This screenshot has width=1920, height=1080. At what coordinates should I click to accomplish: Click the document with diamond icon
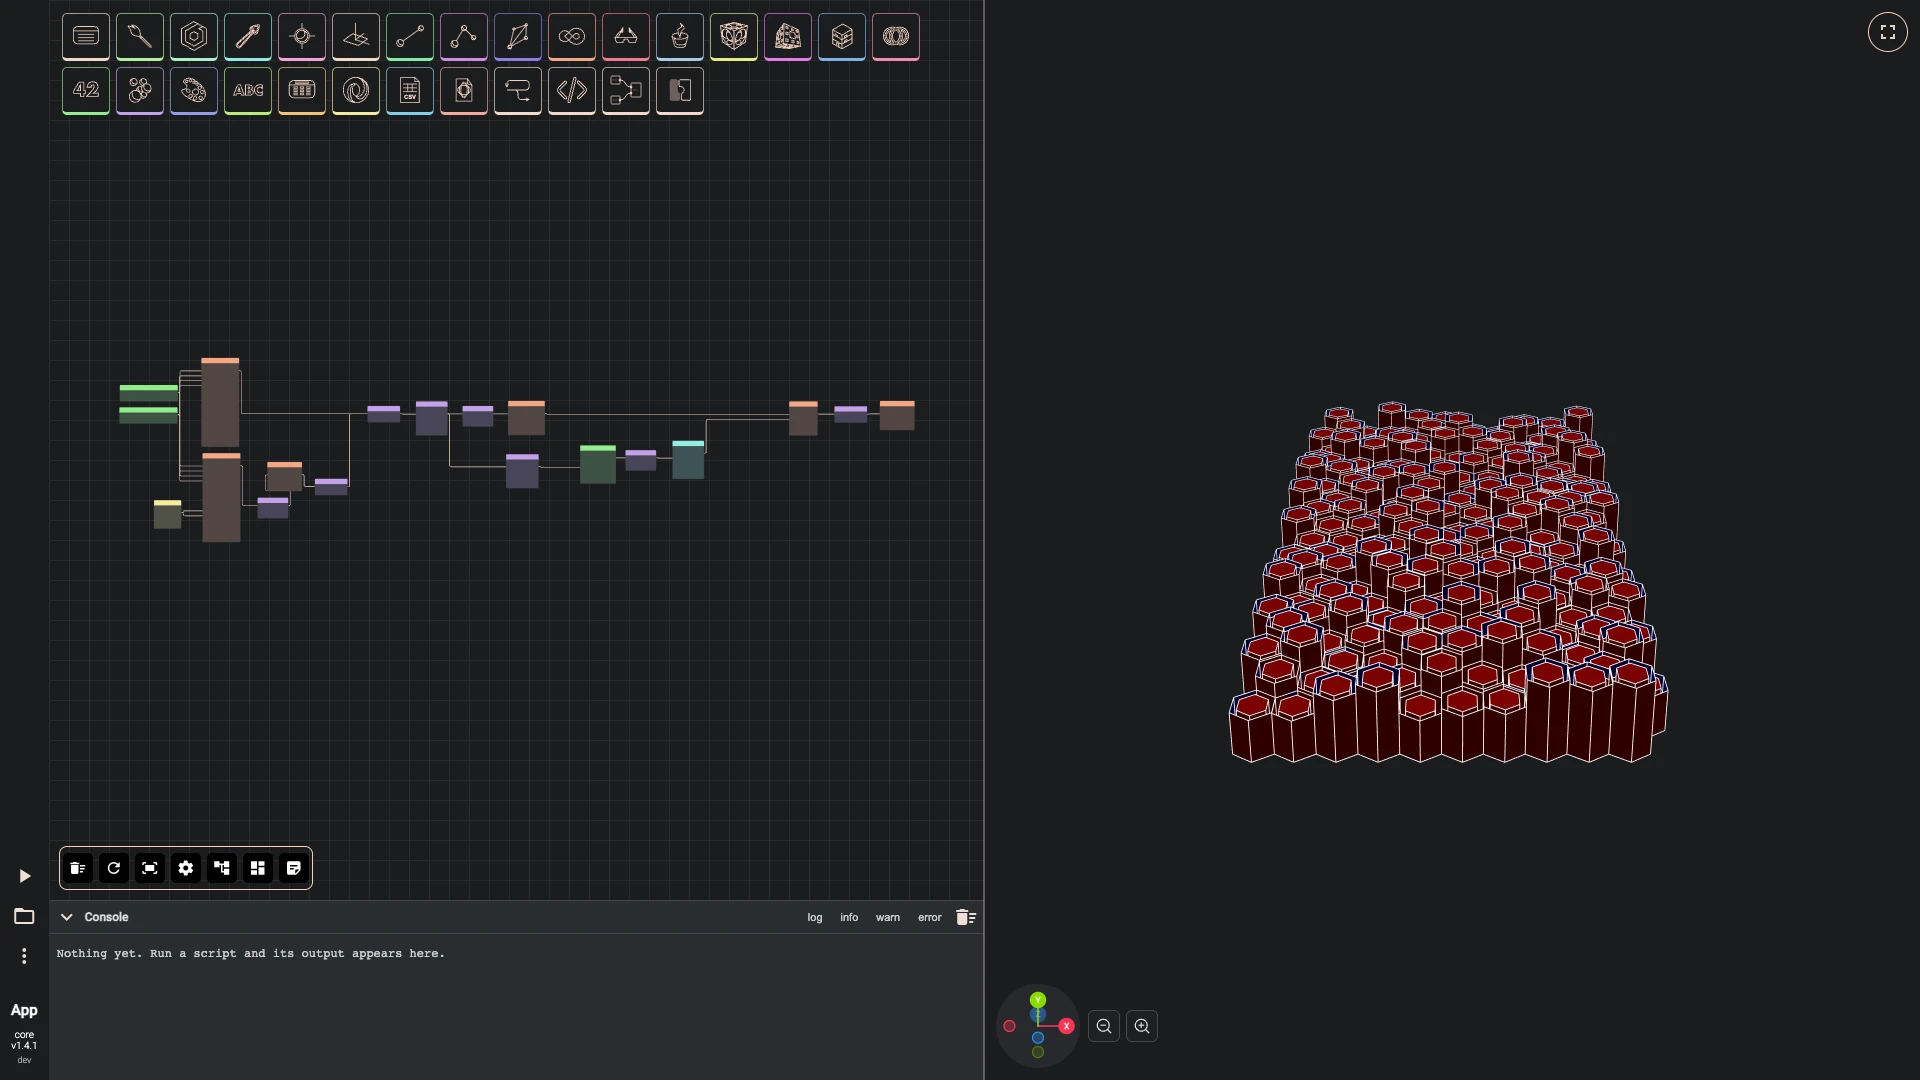tap(464, 91)
